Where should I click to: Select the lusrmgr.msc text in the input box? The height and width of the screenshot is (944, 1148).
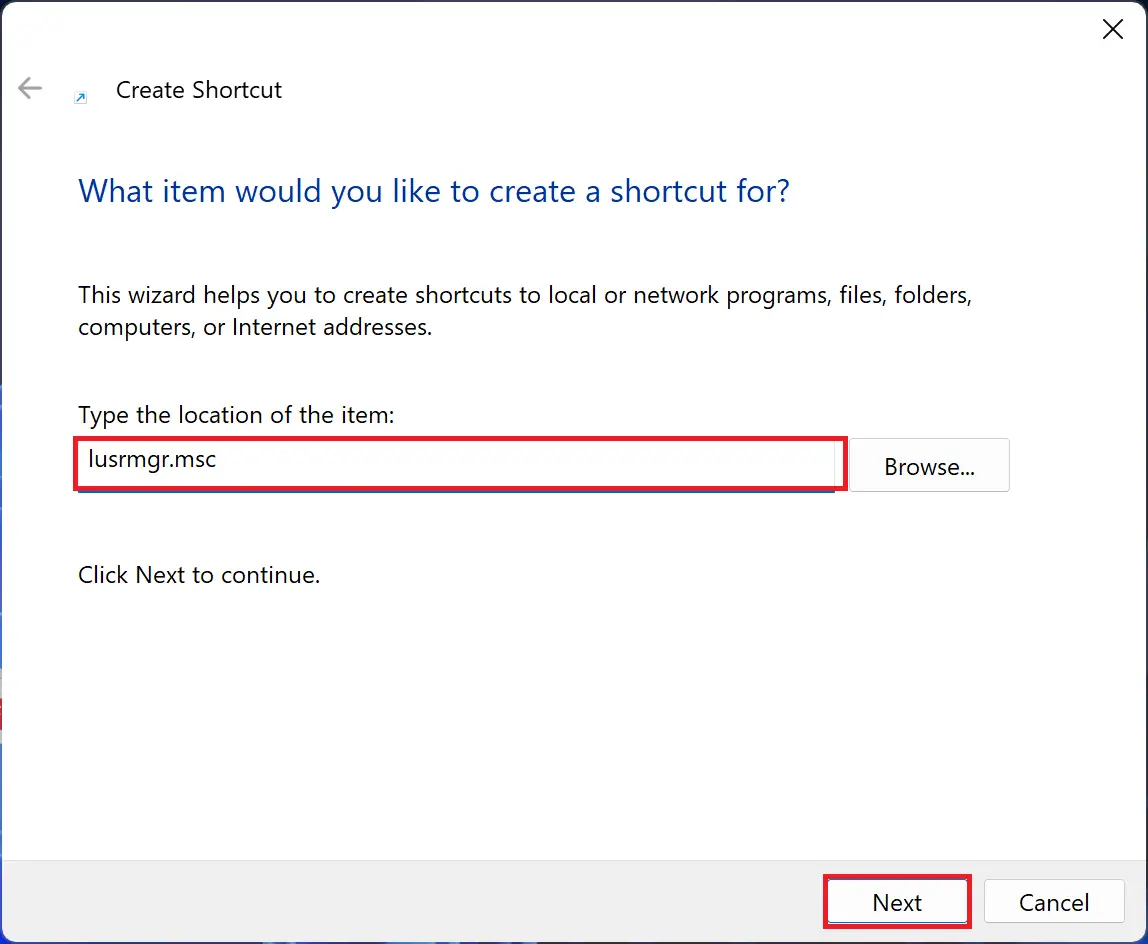(x=153, y=462)
